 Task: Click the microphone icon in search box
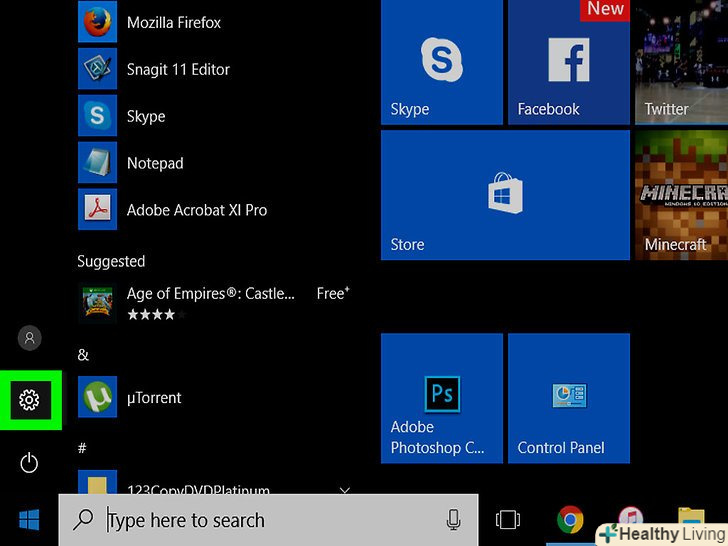(453, 520)
